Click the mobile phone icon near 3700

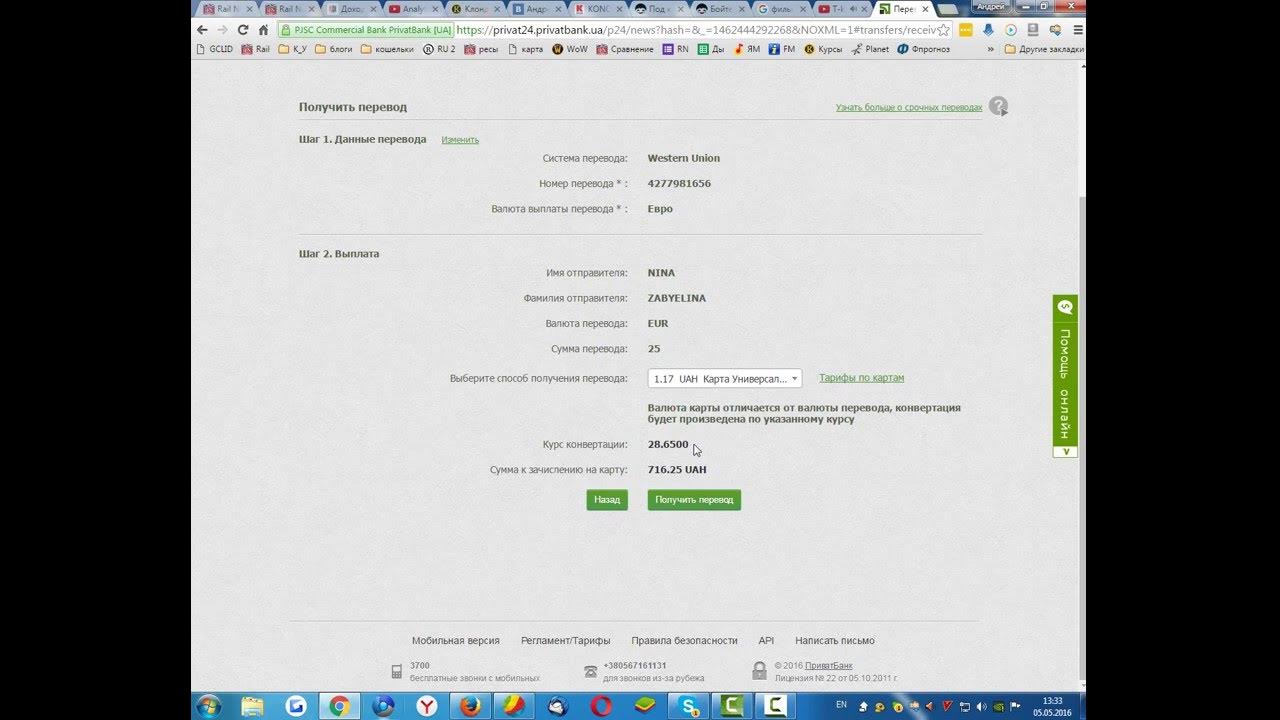(396, 670)
